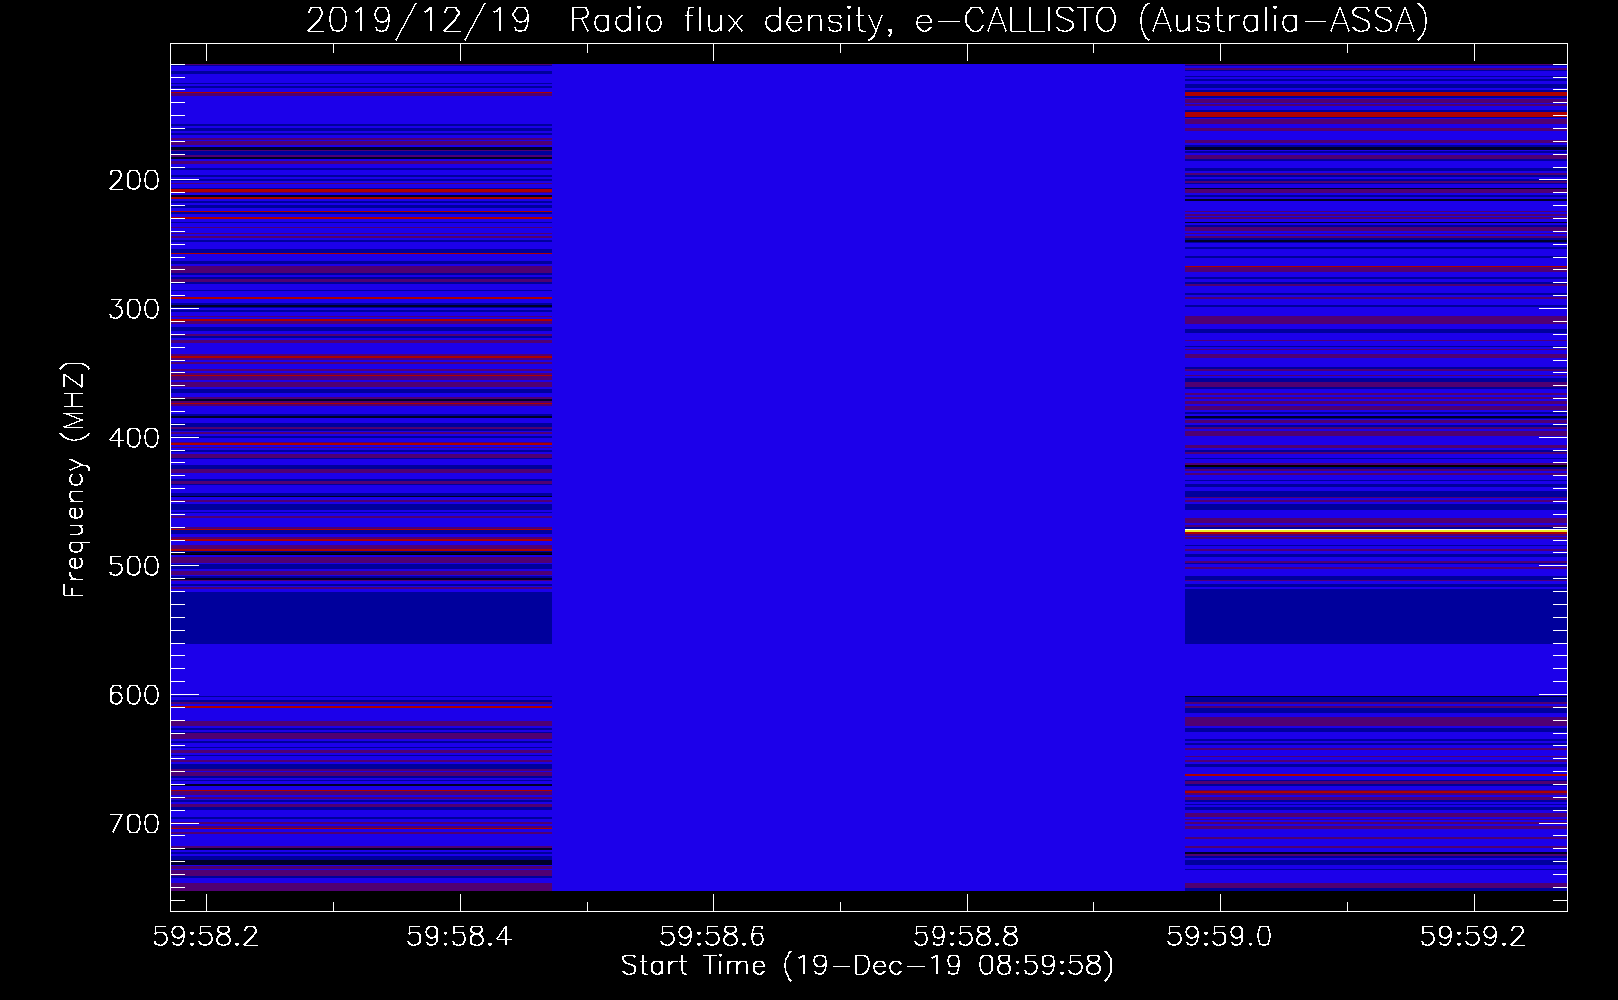Click the 'Frequency (MHZ)' axis label
The width and height of the screenshot is (1618, 1000).
tap(74, 478)
